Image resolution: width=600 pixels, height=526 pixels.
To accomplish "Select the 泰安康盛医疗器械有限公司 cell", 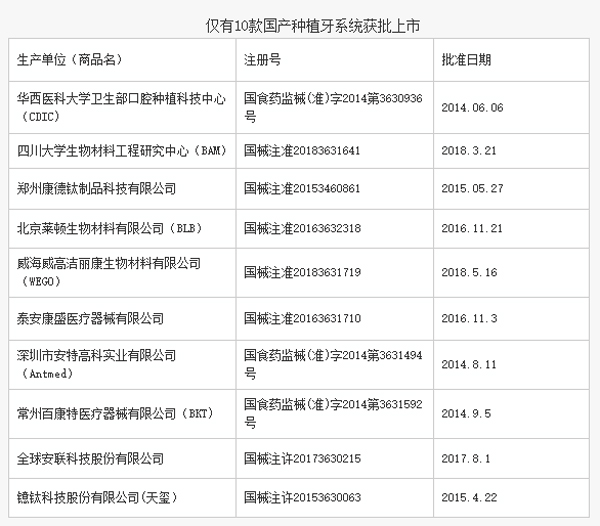I will click(x=91, y=318).
